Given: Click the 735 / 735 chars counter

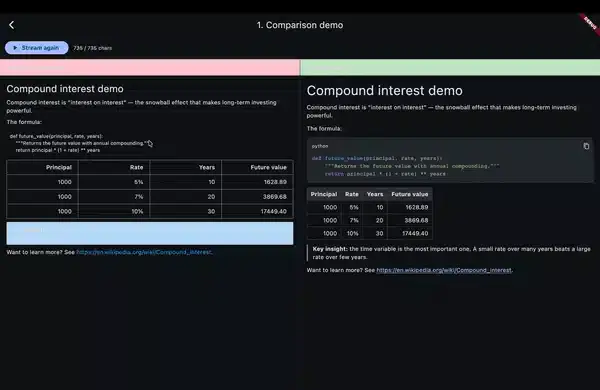Looking at the screenshot, I should pyautogui.click(x=93, y=48).
